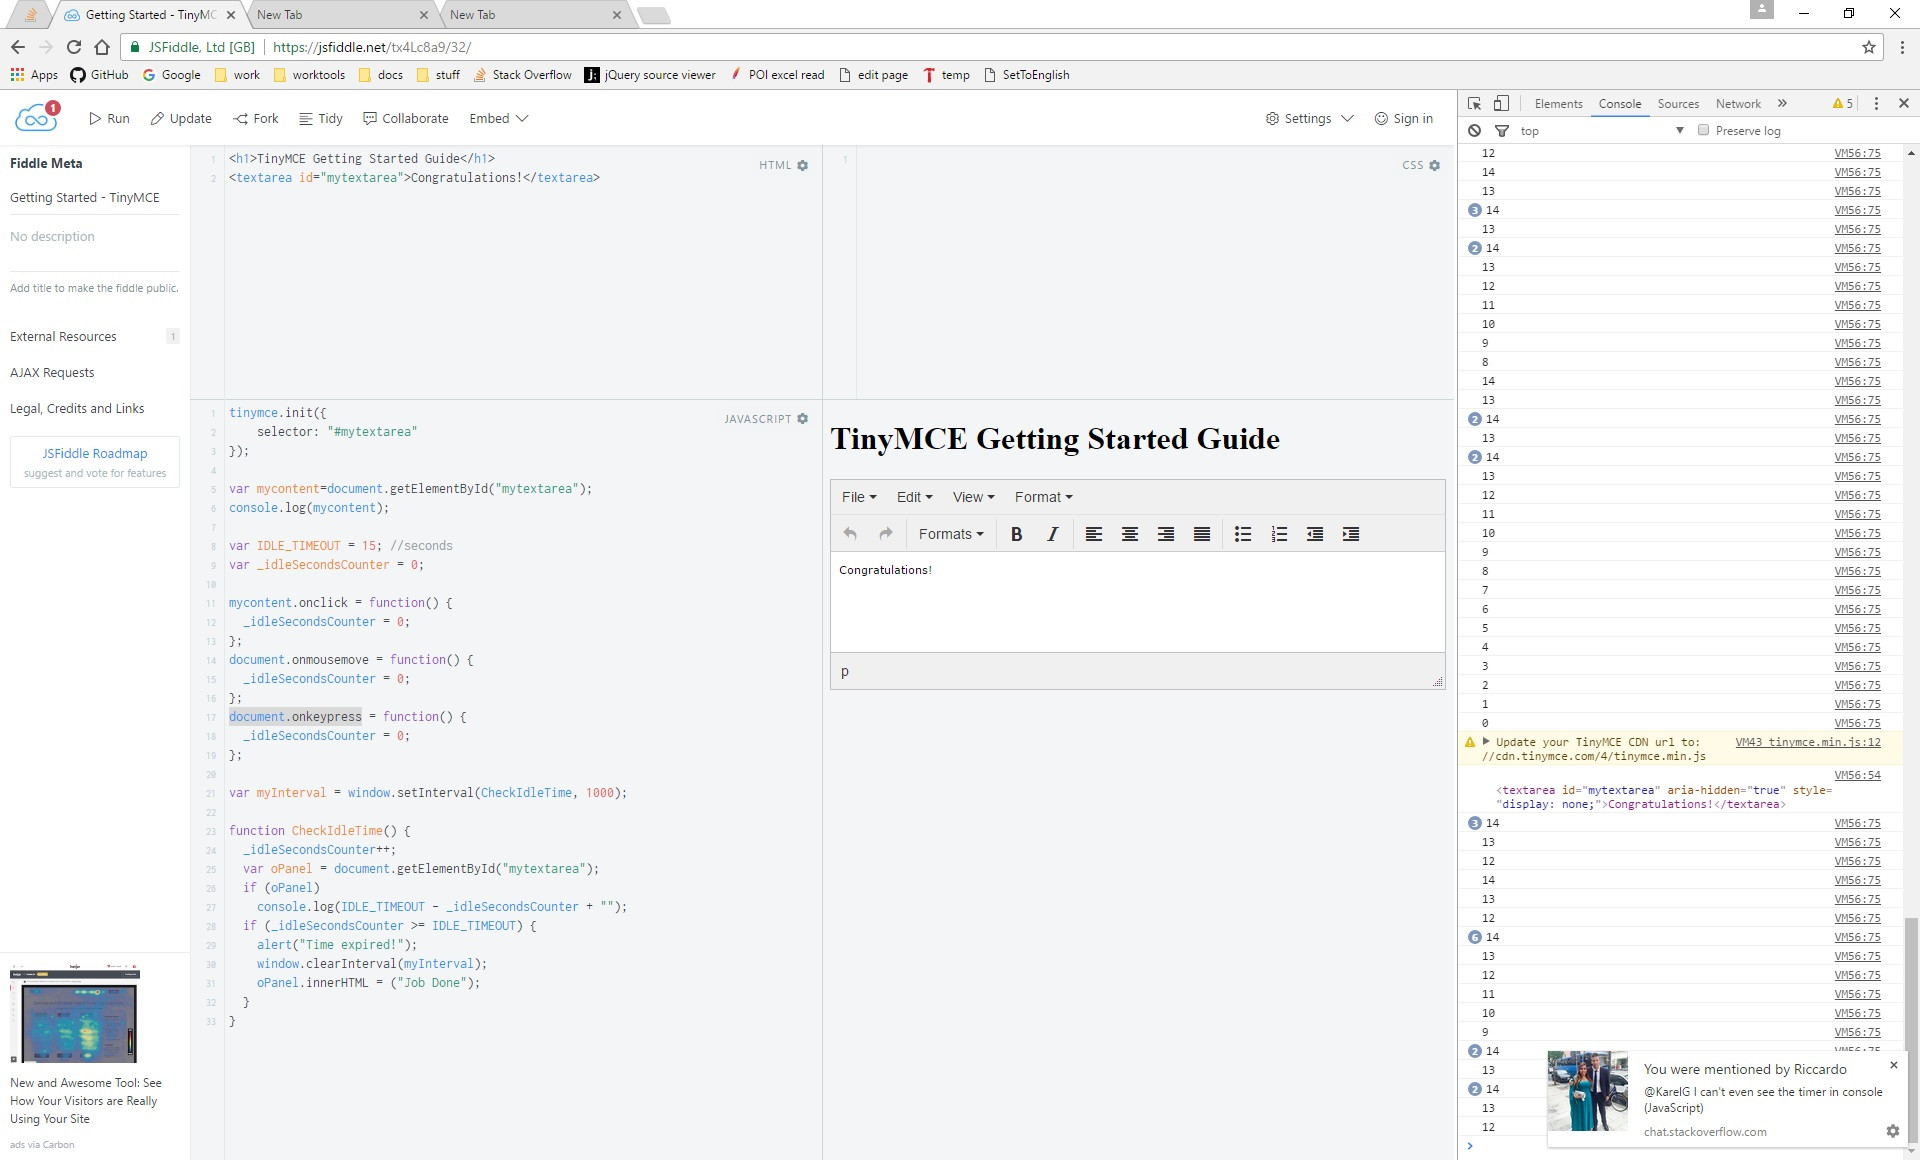Click the Sign in link
The height and width of the screenshot is (1160, 1920).
tap(1403, 118)
